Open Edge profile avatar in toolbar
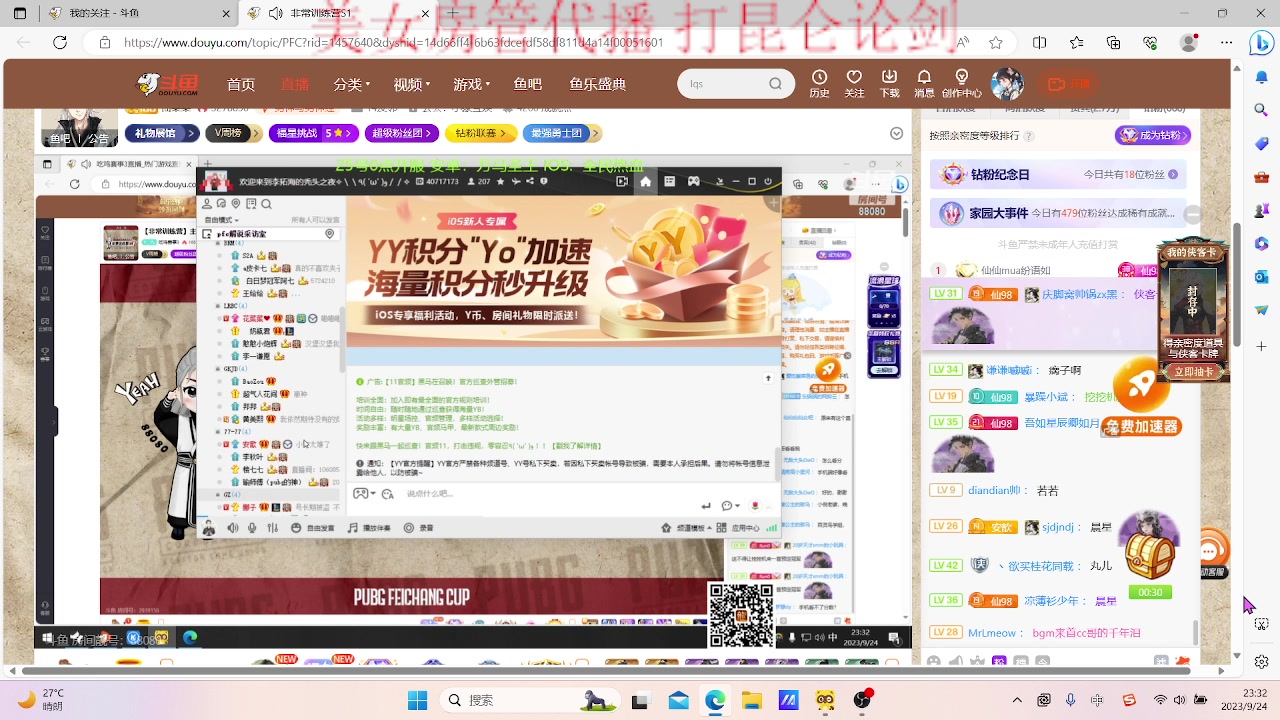This screenshot has width=1280, height=720. 1188,43
